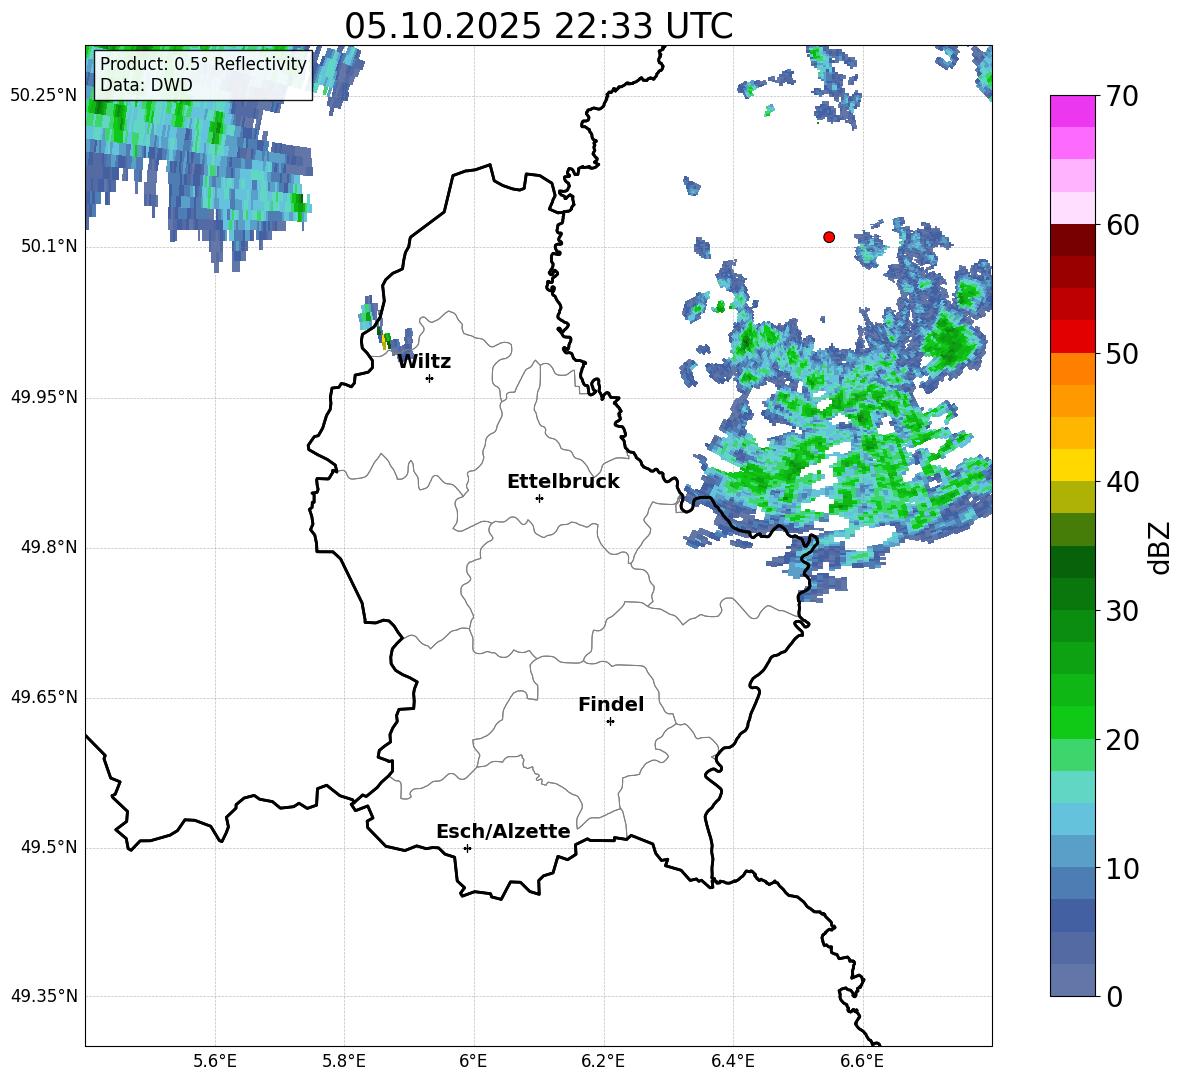Click the 30 label on colorbar
The width and height of the screenshot is (1184, 1081).
[1122, 611]
